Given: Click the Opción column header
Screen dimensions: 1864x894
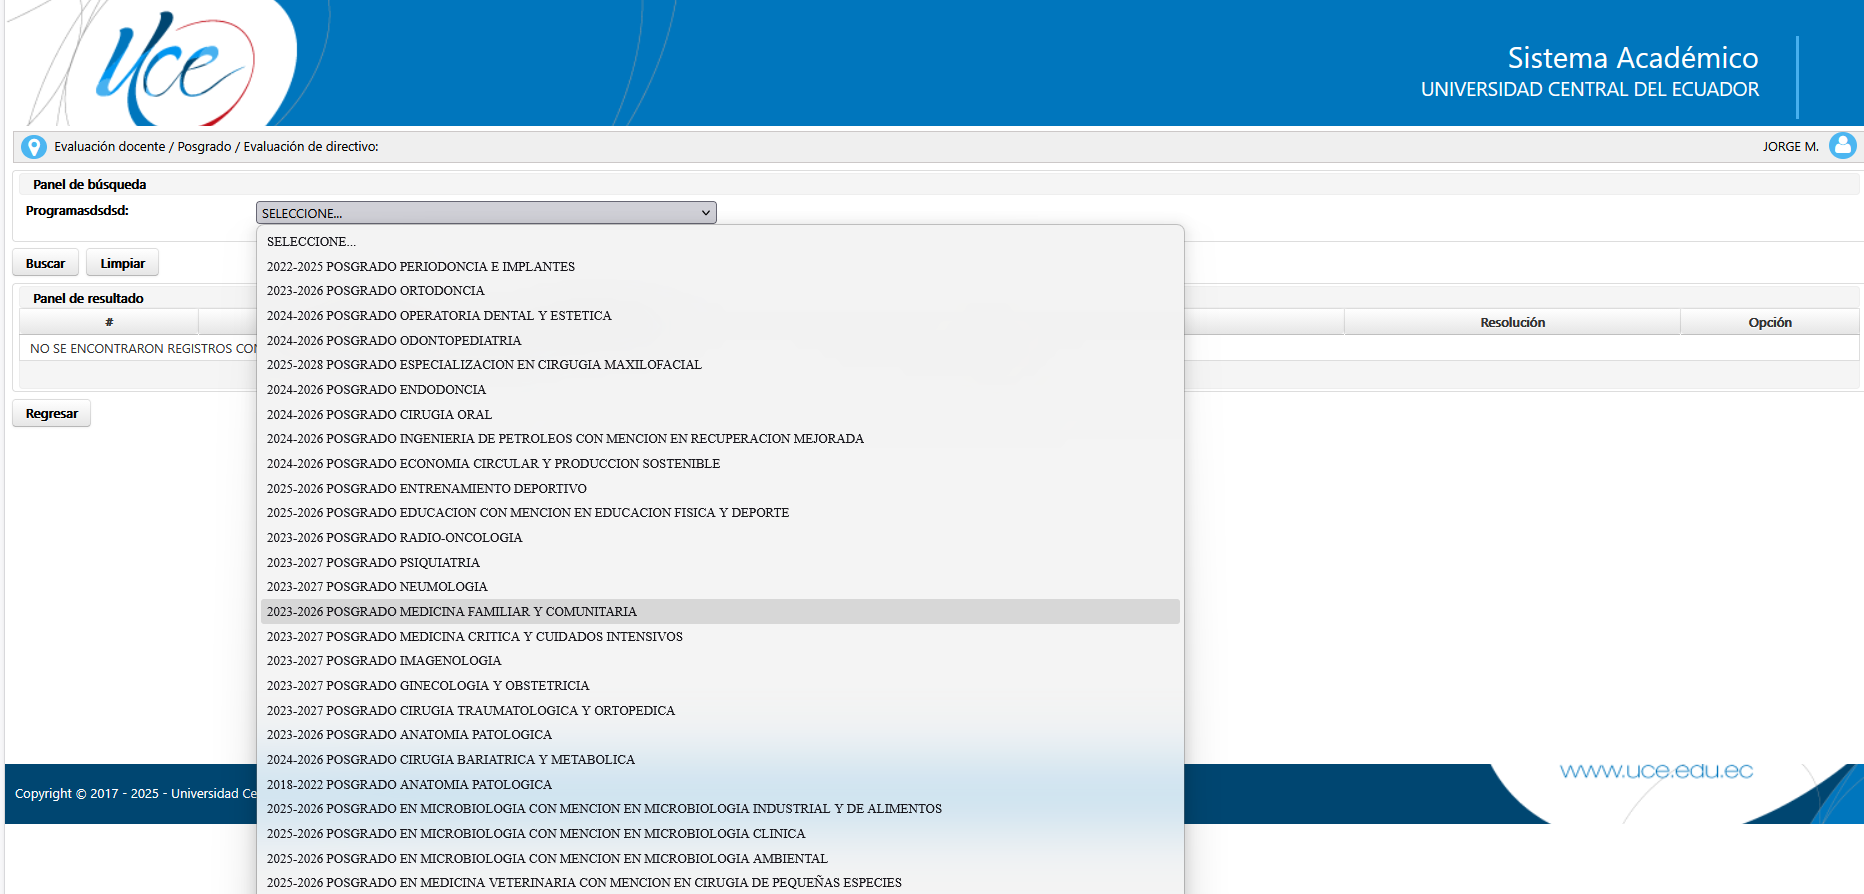Looking at the screenshot, I should 1769,322.
